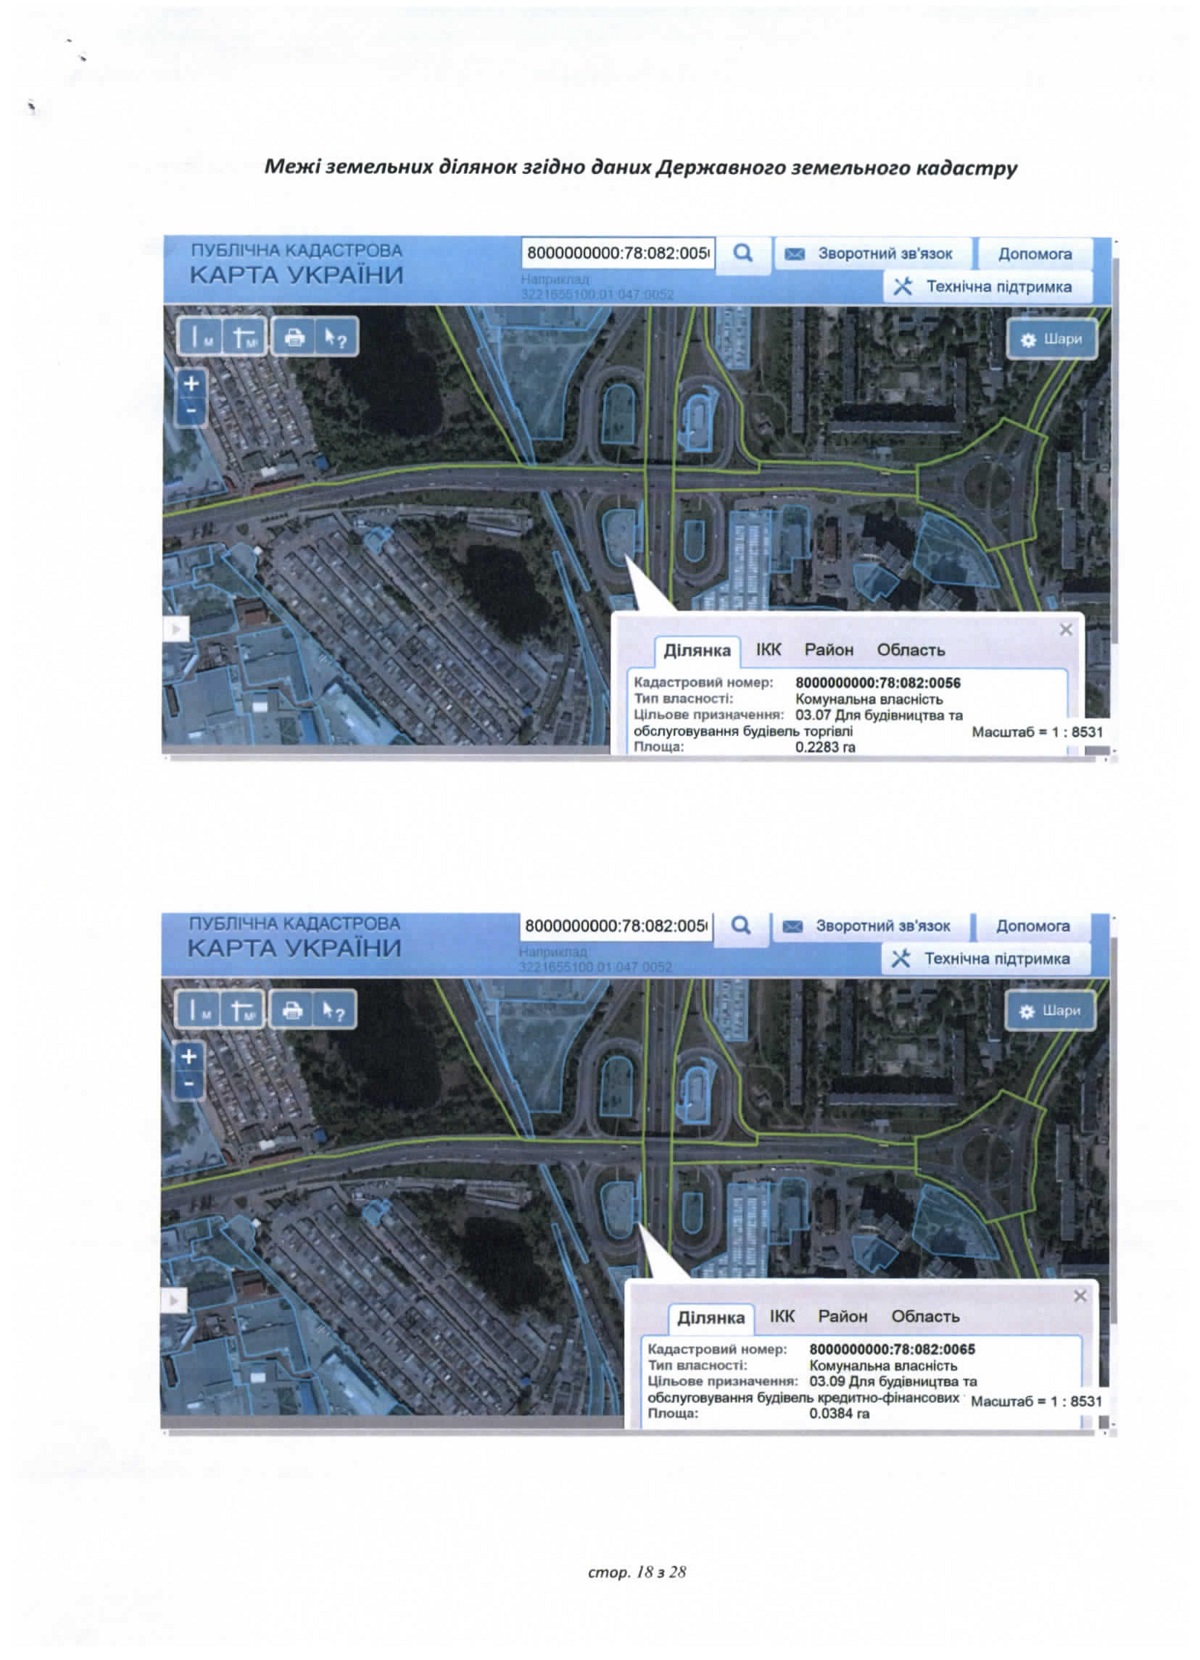Expand the left side panel arrow on the lower map
The width and height of the screenshot is (1200, 1660).
click(175, 1300)
